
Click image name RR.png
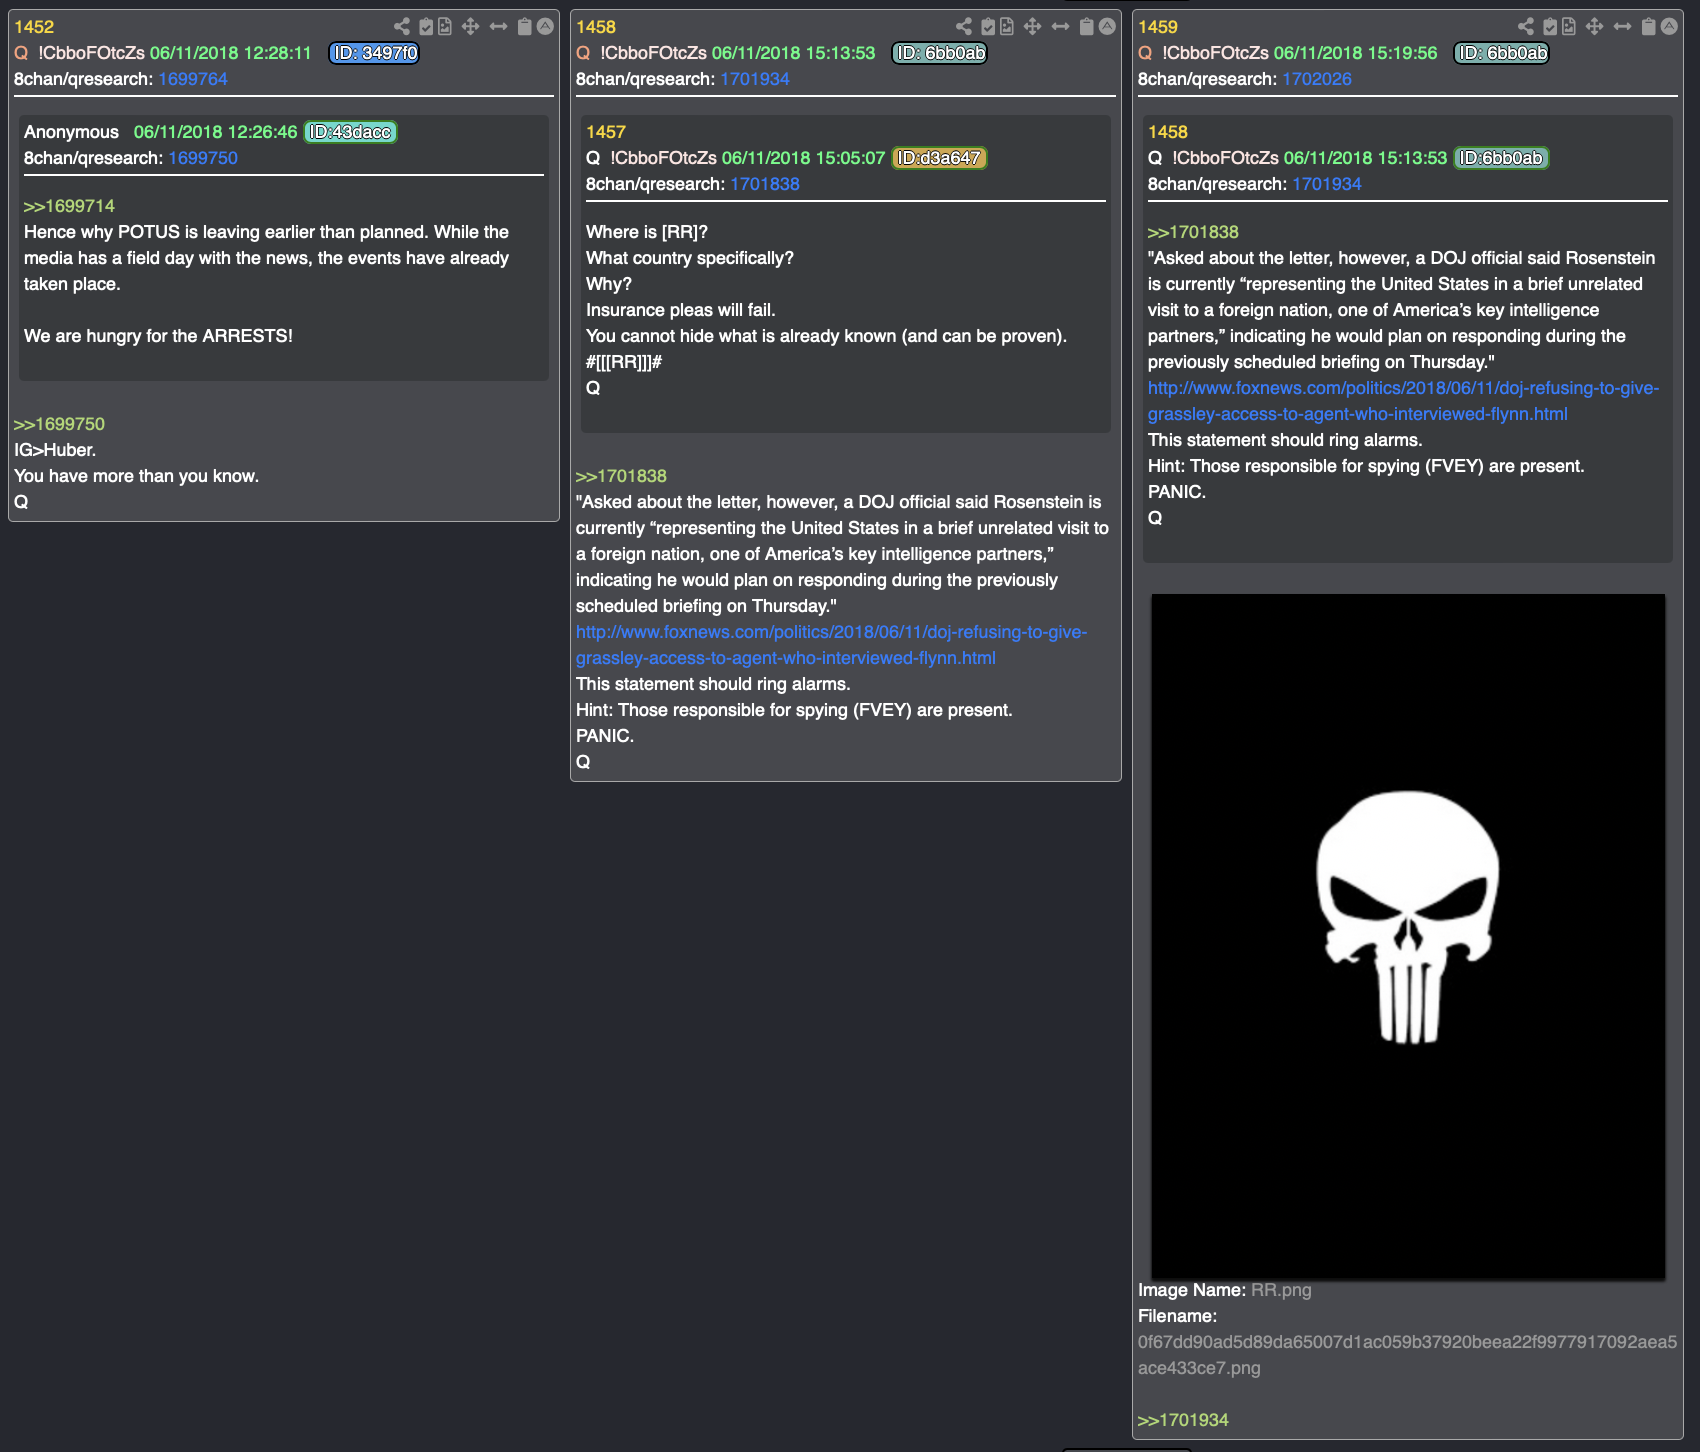(x=1281, y=1290)
